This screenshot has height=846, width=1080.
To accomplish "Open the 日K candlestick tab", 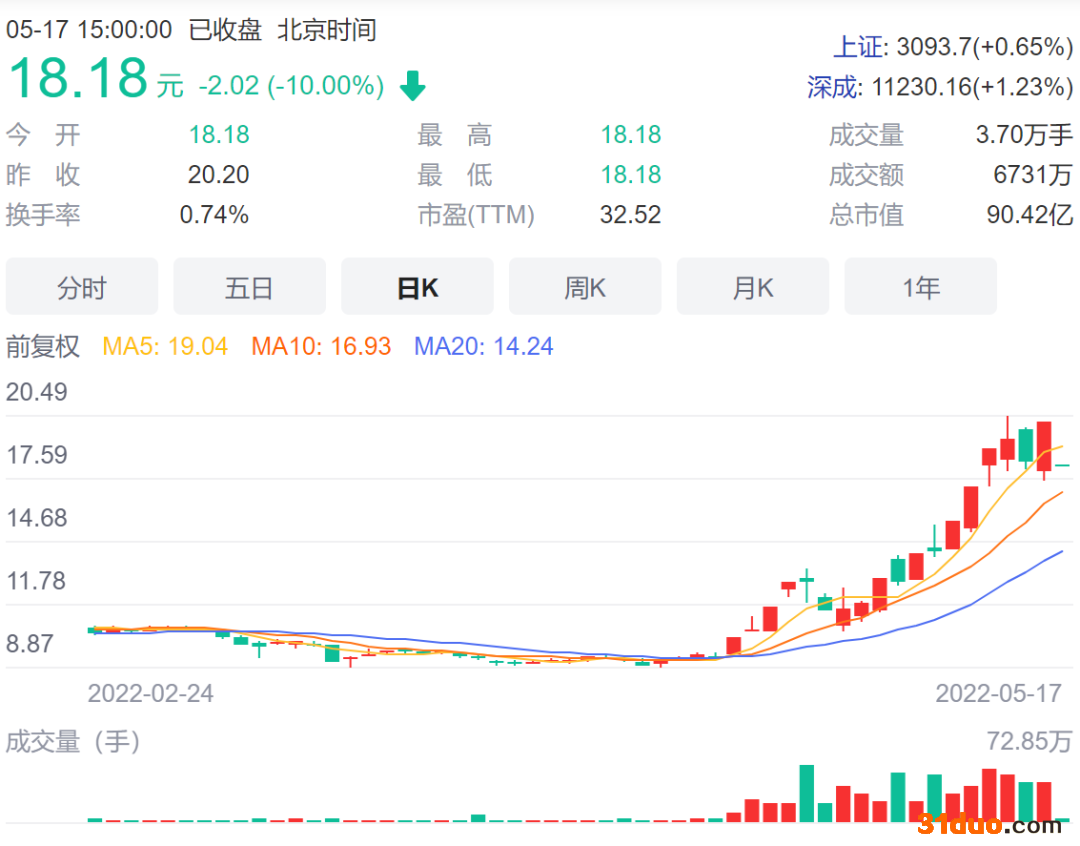I will tap(417, 288).
